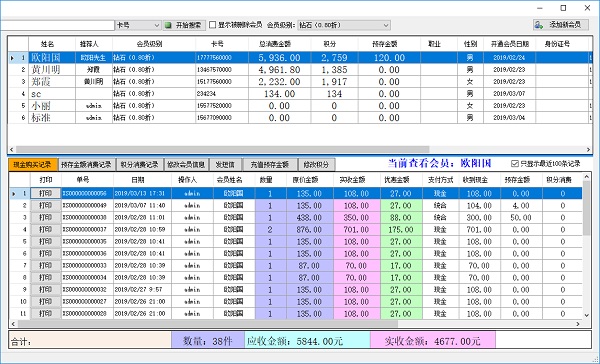600x364 pixels.
Task: Click down arrow of purchase records vertical scrollbar
Action: (x=587, y=315)
